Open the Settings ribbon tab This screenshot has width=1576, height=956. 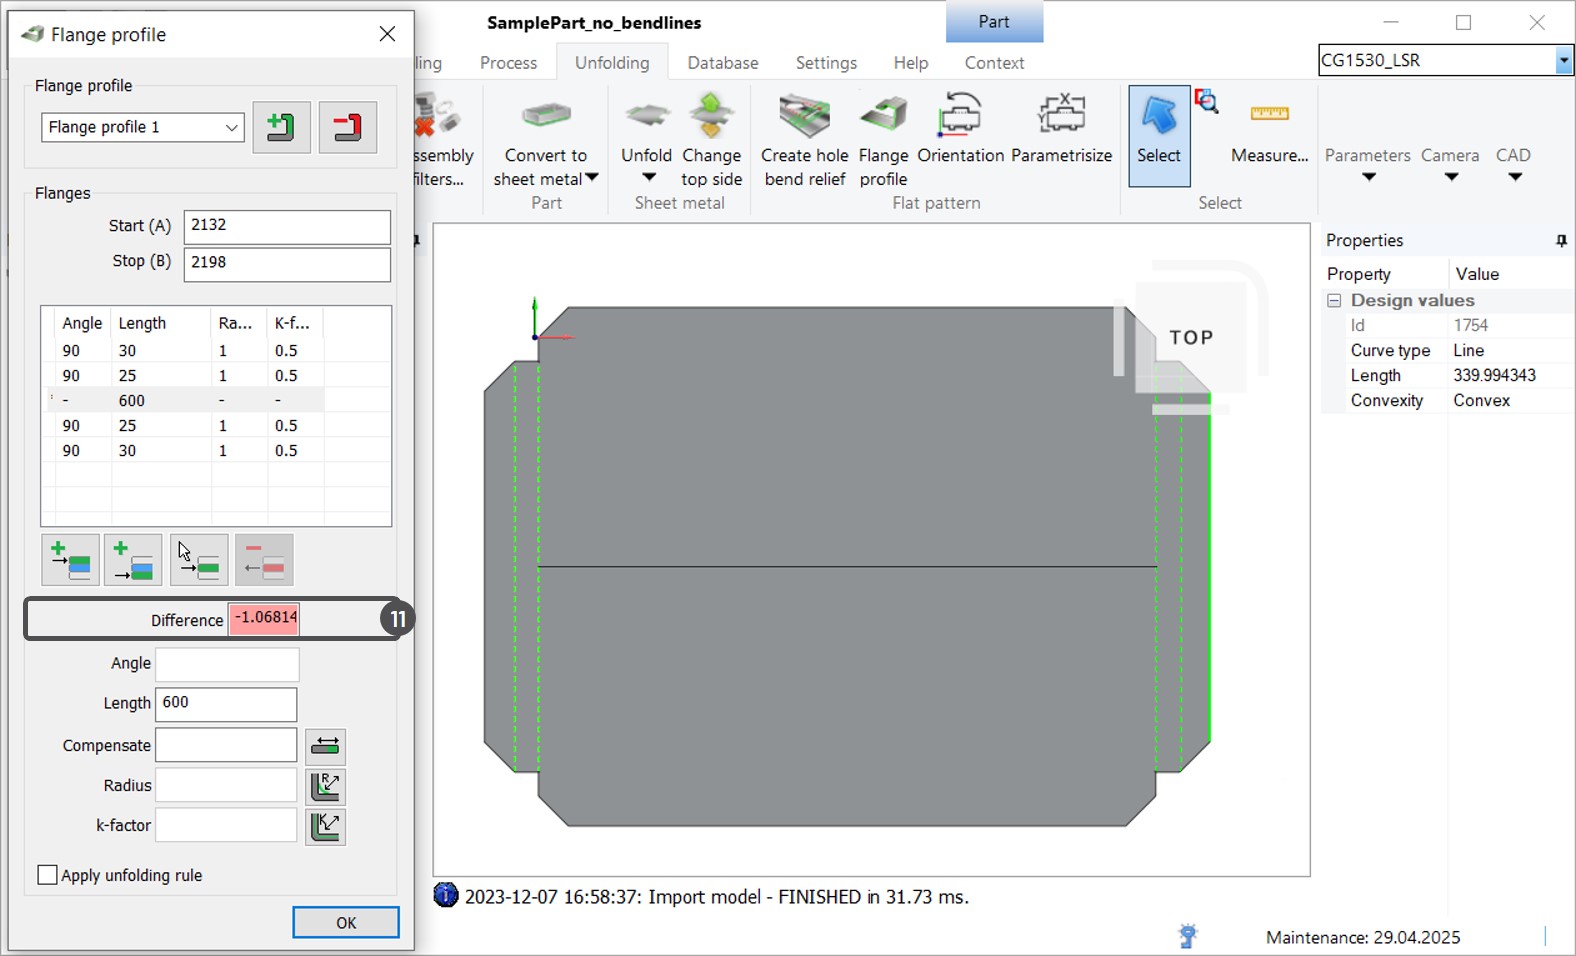click(826, 63)
